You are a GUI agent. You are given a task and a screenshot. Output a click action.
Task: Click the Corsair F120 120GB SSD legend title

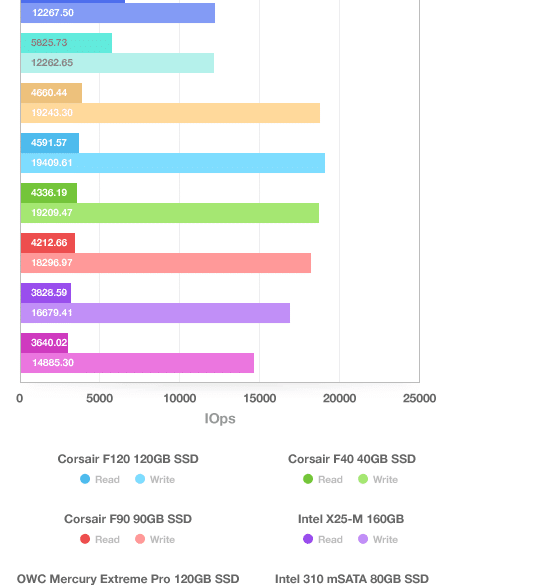click(x=128, y=459)
